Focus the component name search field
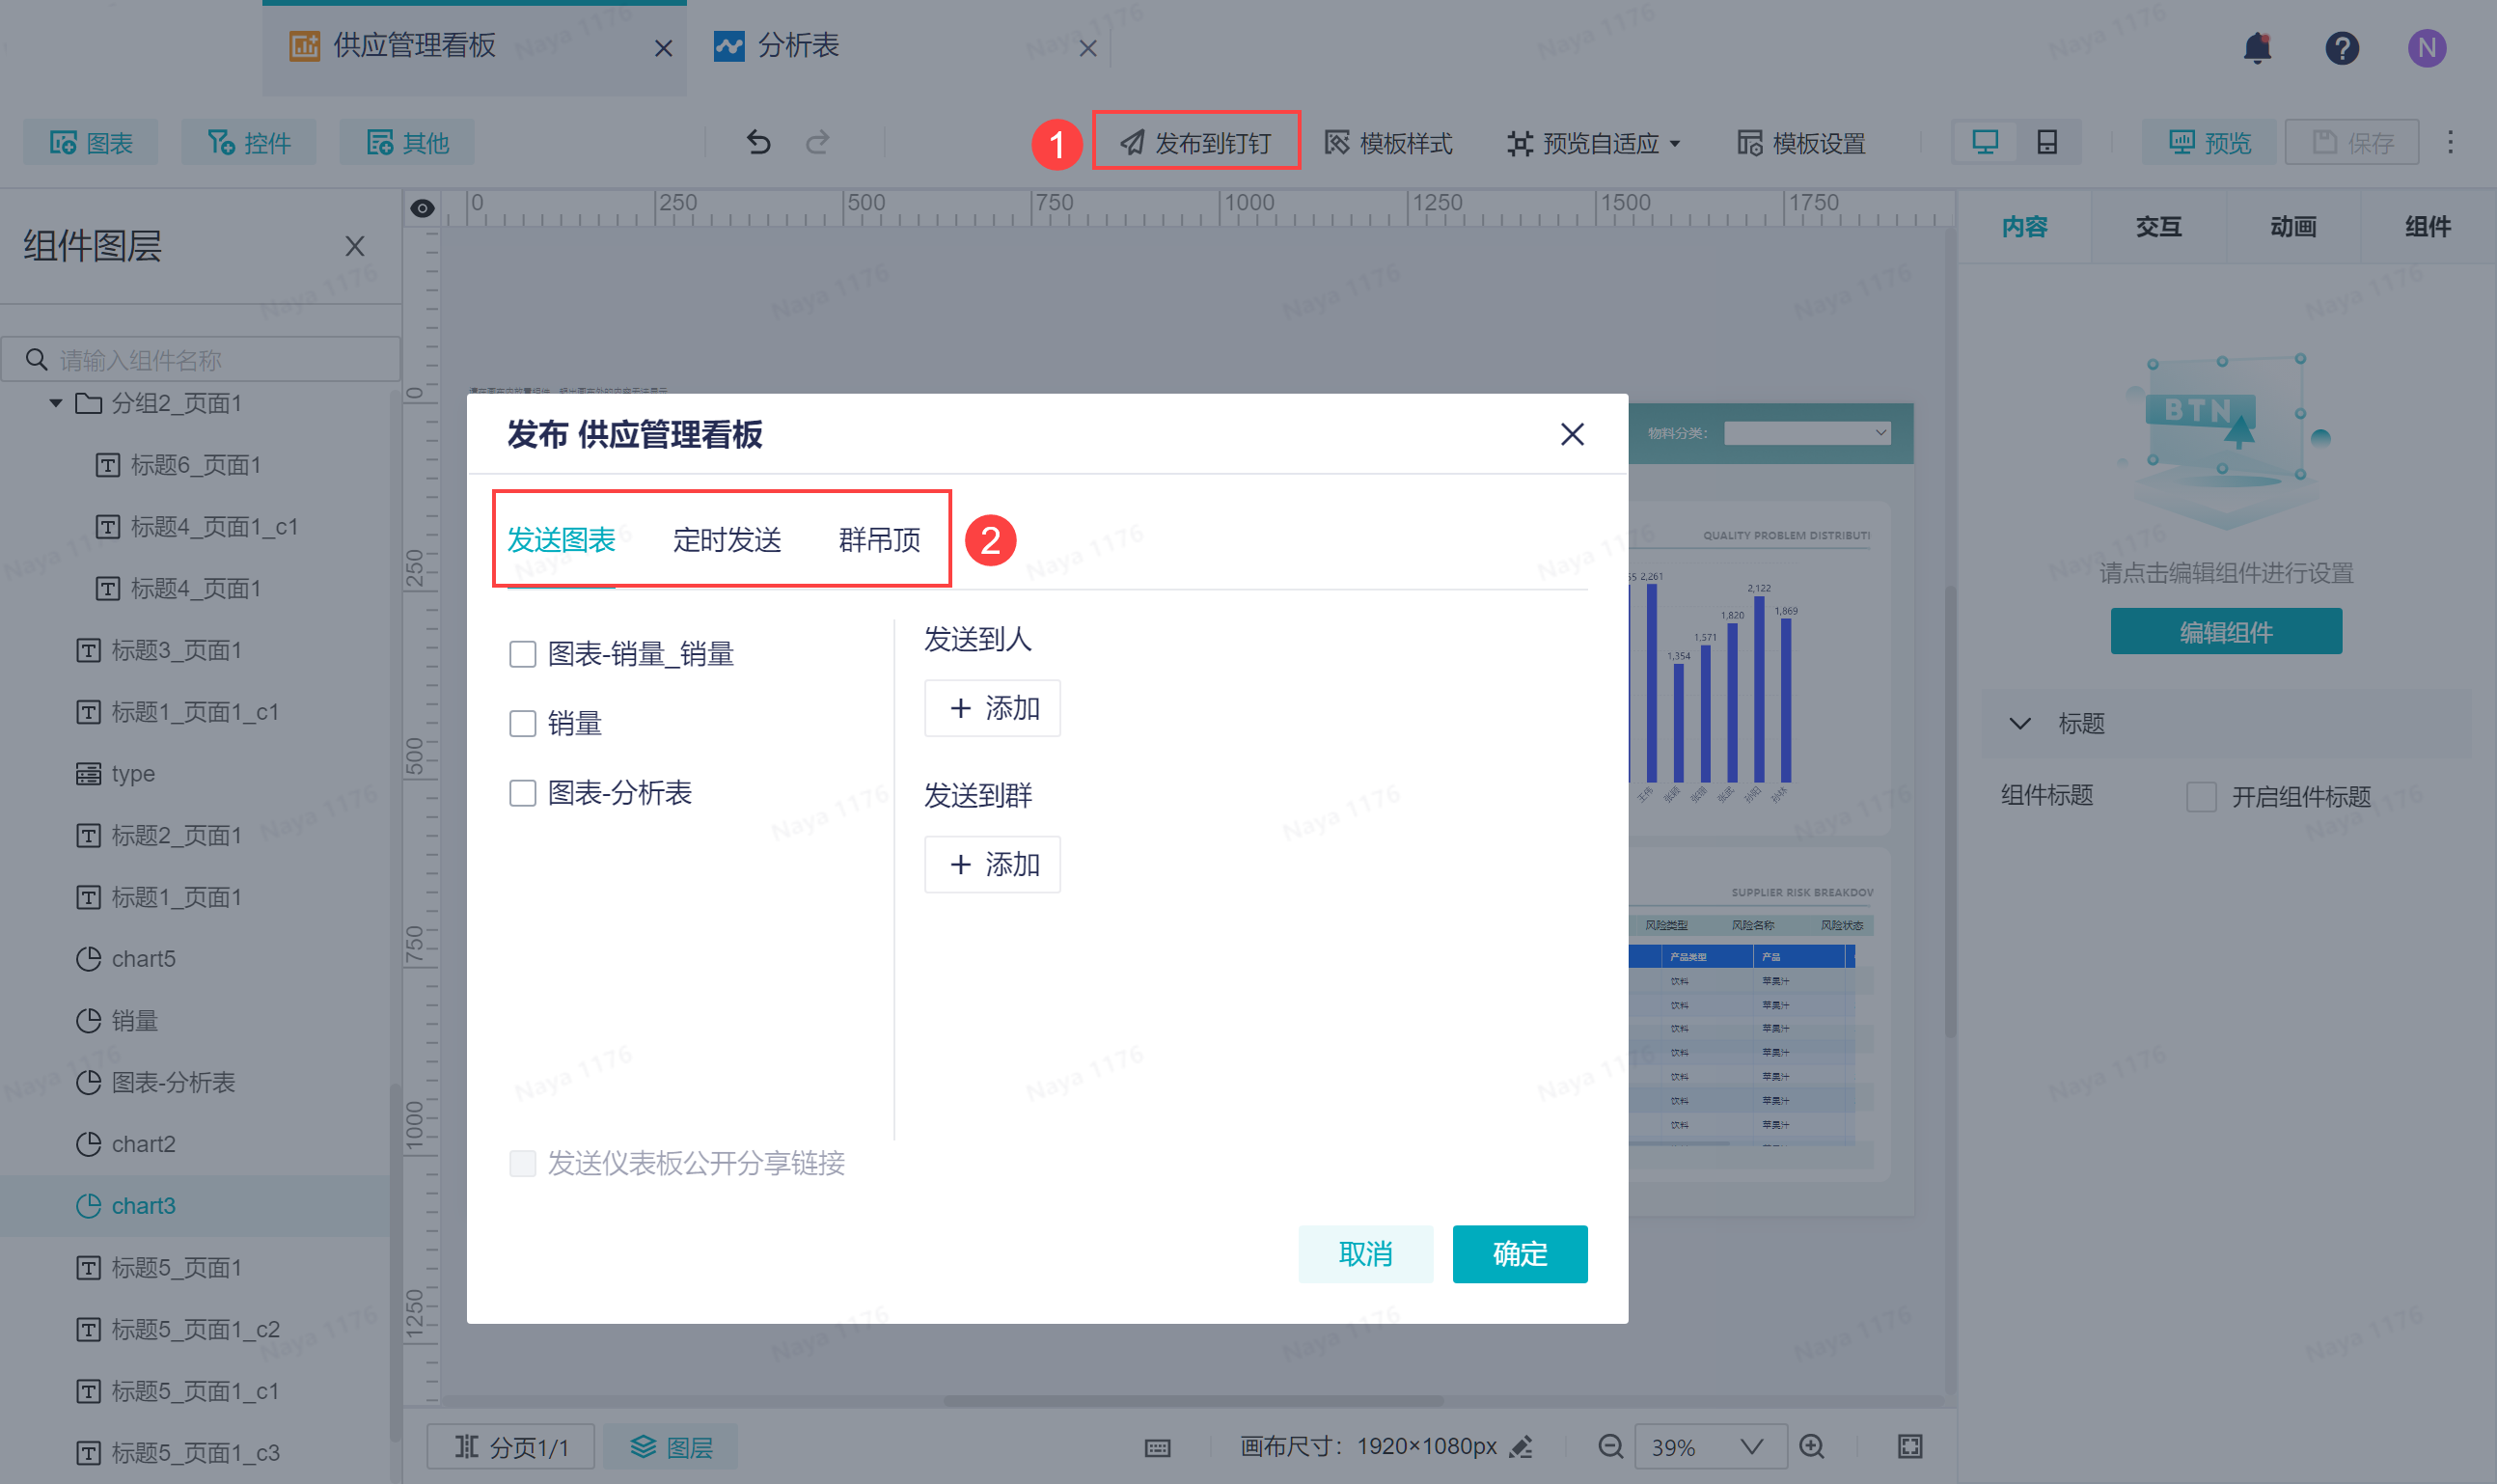 click(x=200, y=359)
